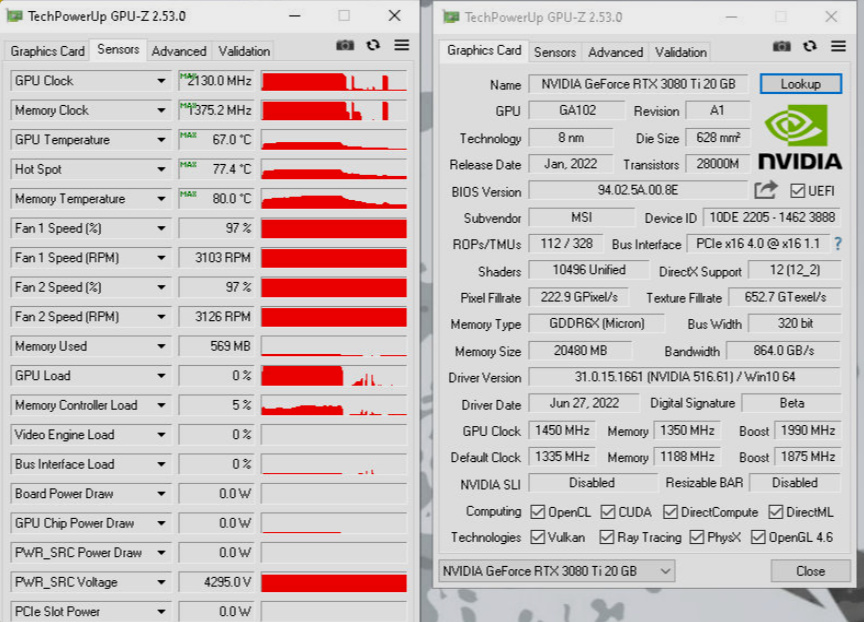The image size is (864, 622).
Task: Click the Close button at bottom right
Action: pos(810,571)
